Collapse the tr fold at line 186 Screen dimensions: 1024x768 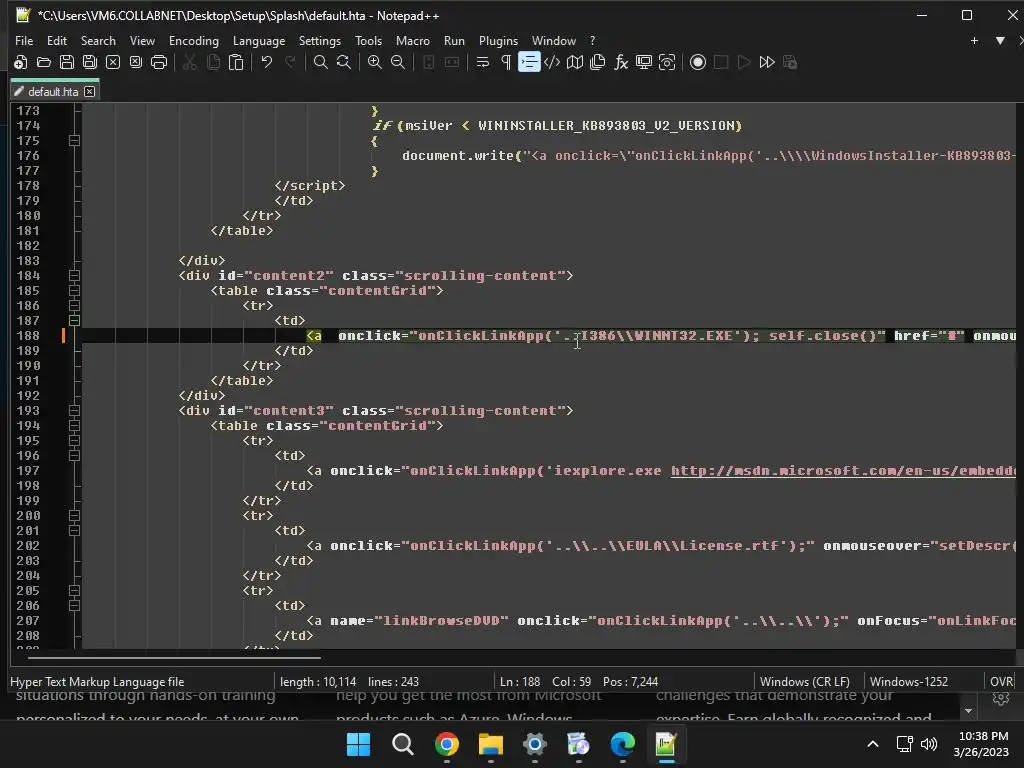click(x=74, y=306)
